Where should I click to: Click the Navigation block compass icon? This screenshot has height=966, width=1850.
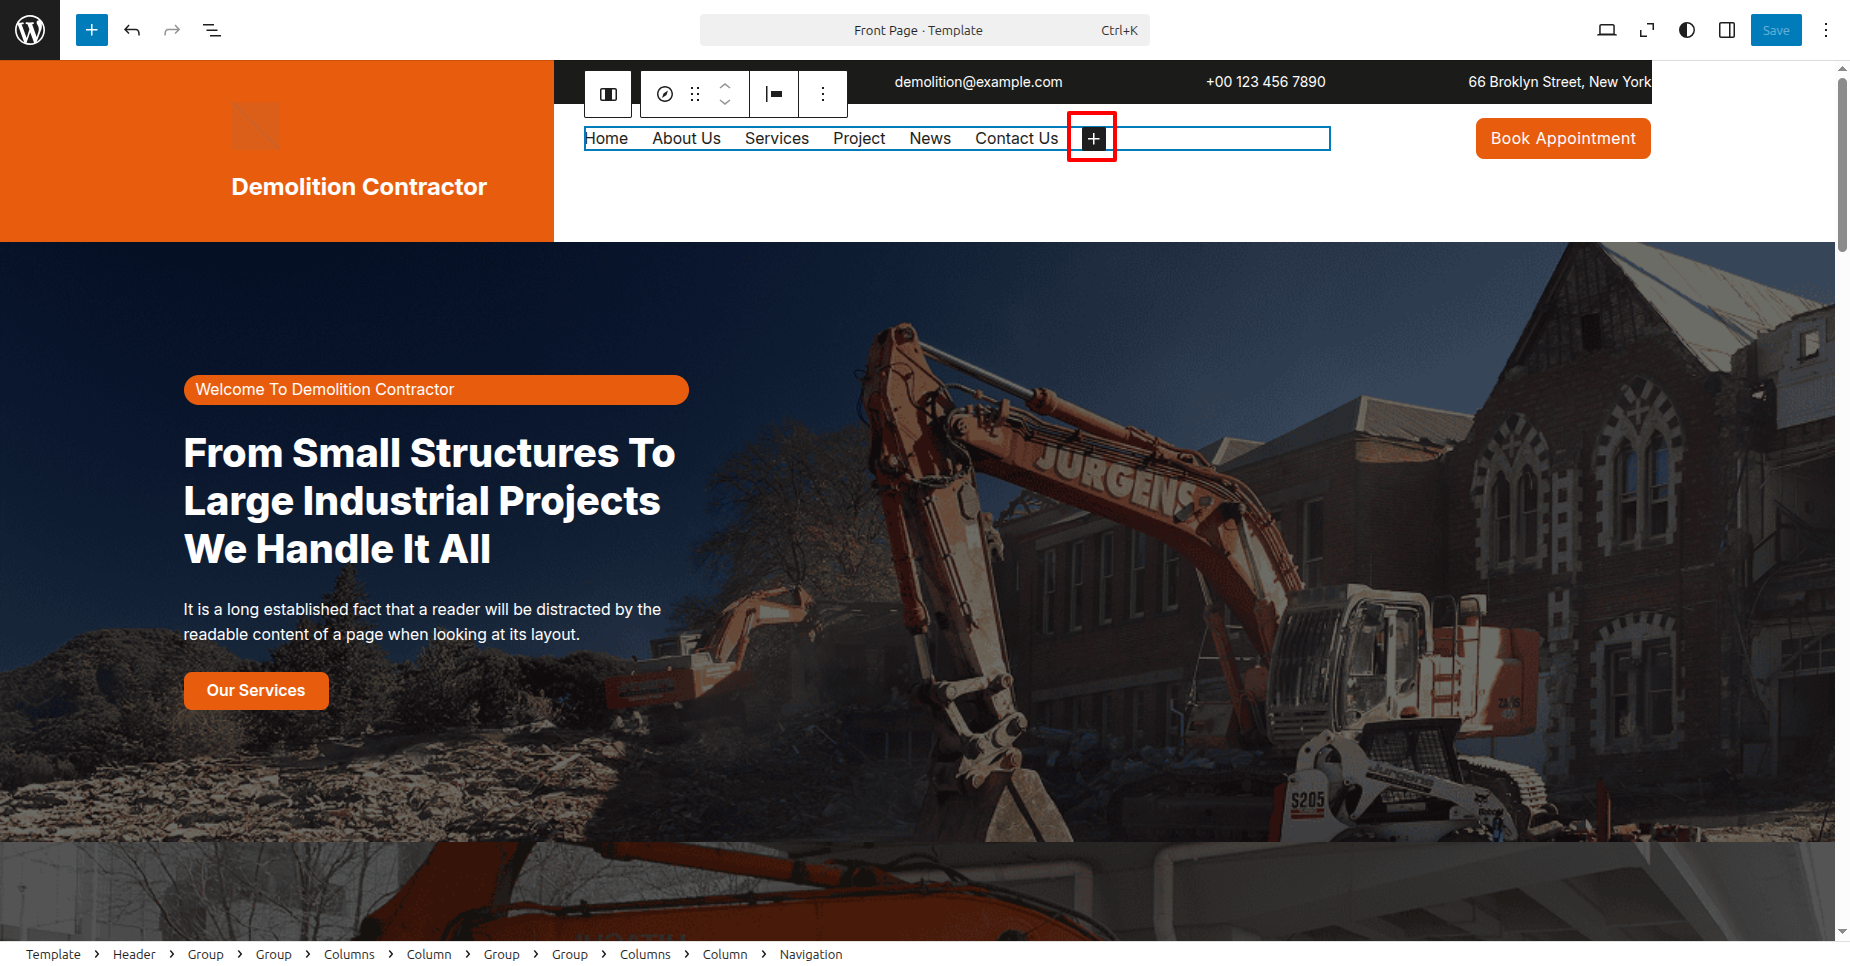[x=665, y=94]
